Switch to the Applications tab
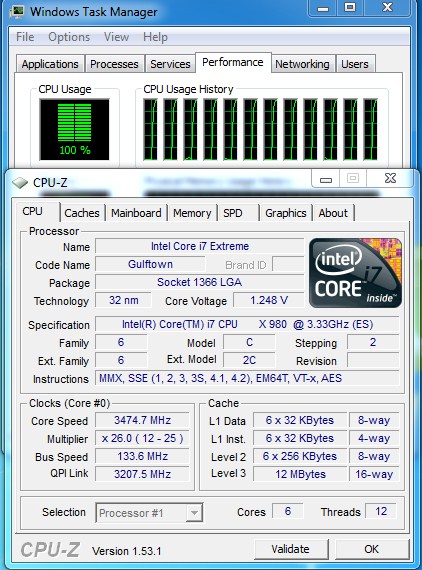Viewport: 422px width, 570px height. [x=50, y=64]
